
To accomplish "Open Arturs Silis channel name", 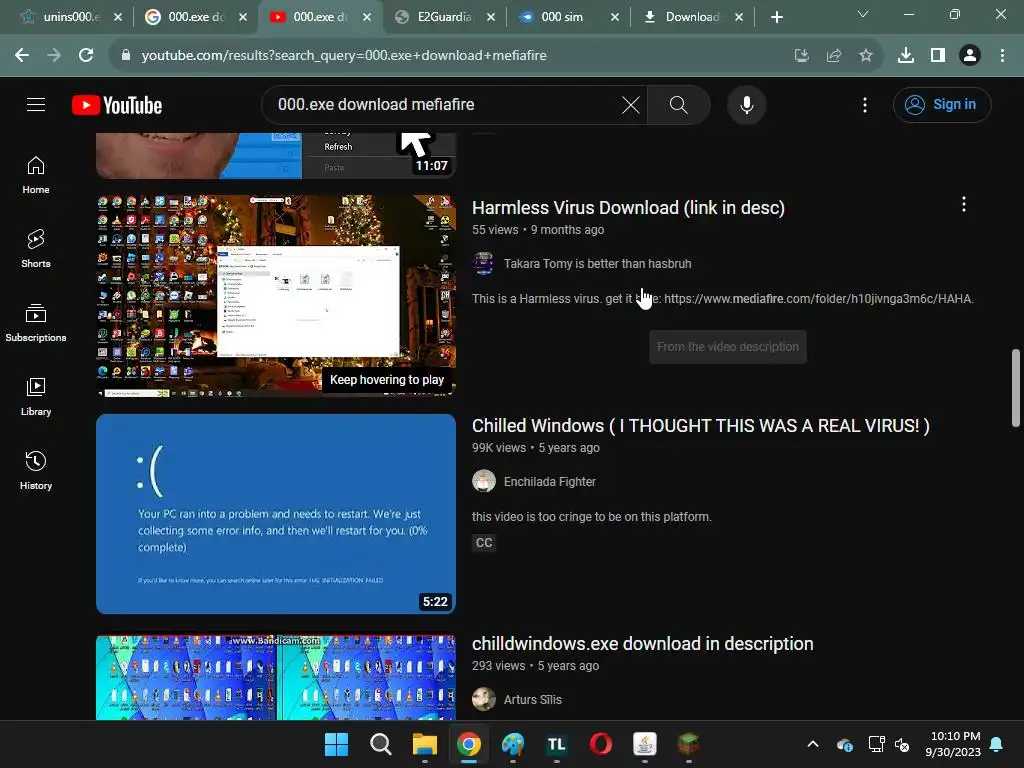I will 532,699.
